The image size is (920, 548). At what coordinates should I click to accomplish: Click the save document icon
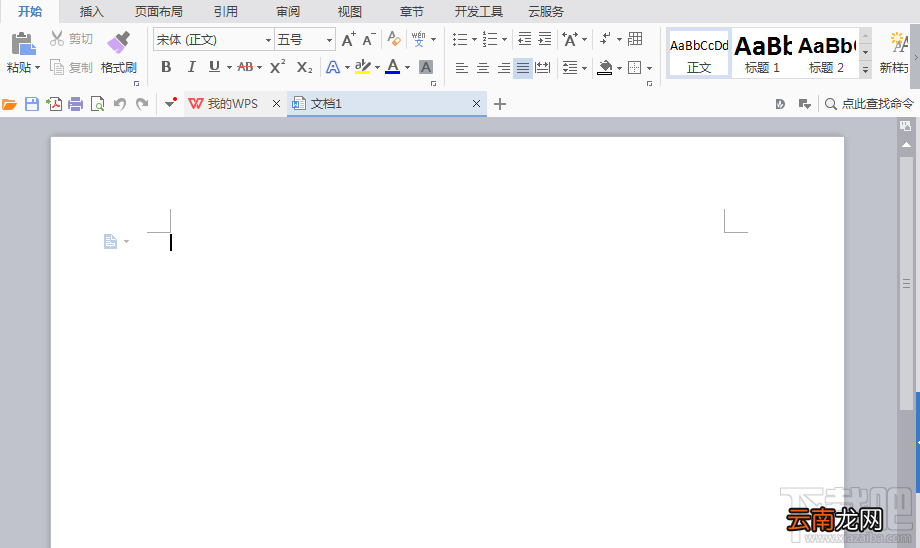(32, 104)
